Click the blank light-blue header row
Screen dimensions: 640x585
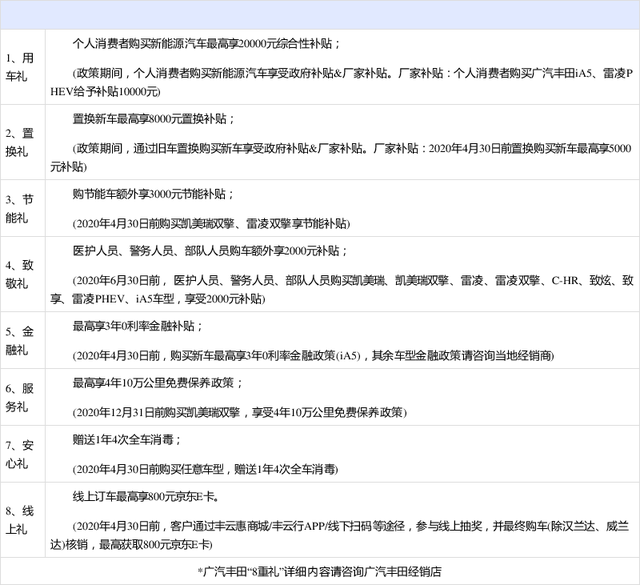[x=320, y=15]
